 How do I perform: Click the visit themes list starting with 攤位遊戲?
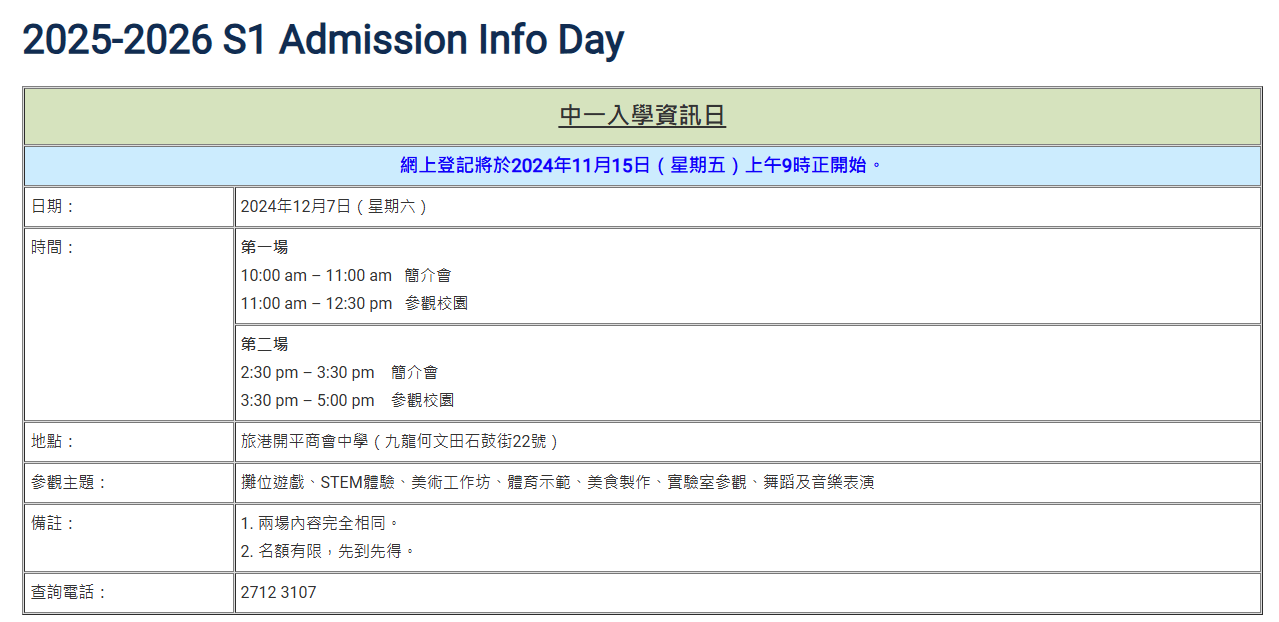pos(558,482)
